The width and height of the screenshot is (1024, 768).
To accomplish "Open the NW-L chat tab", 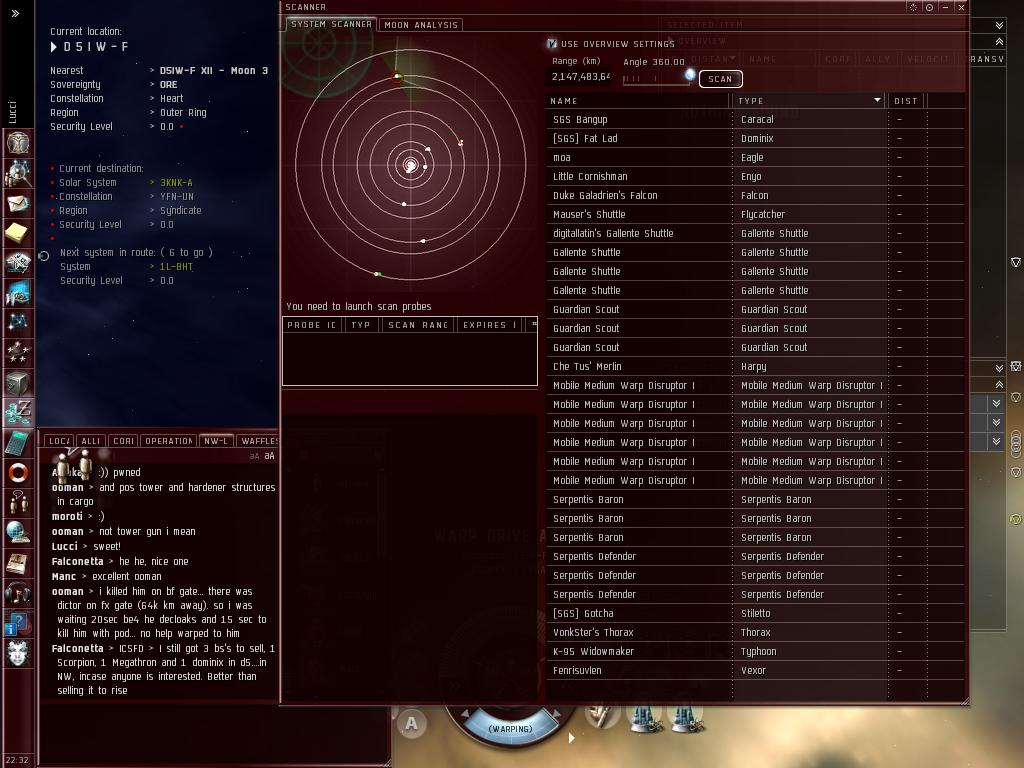I will (216, 441).
